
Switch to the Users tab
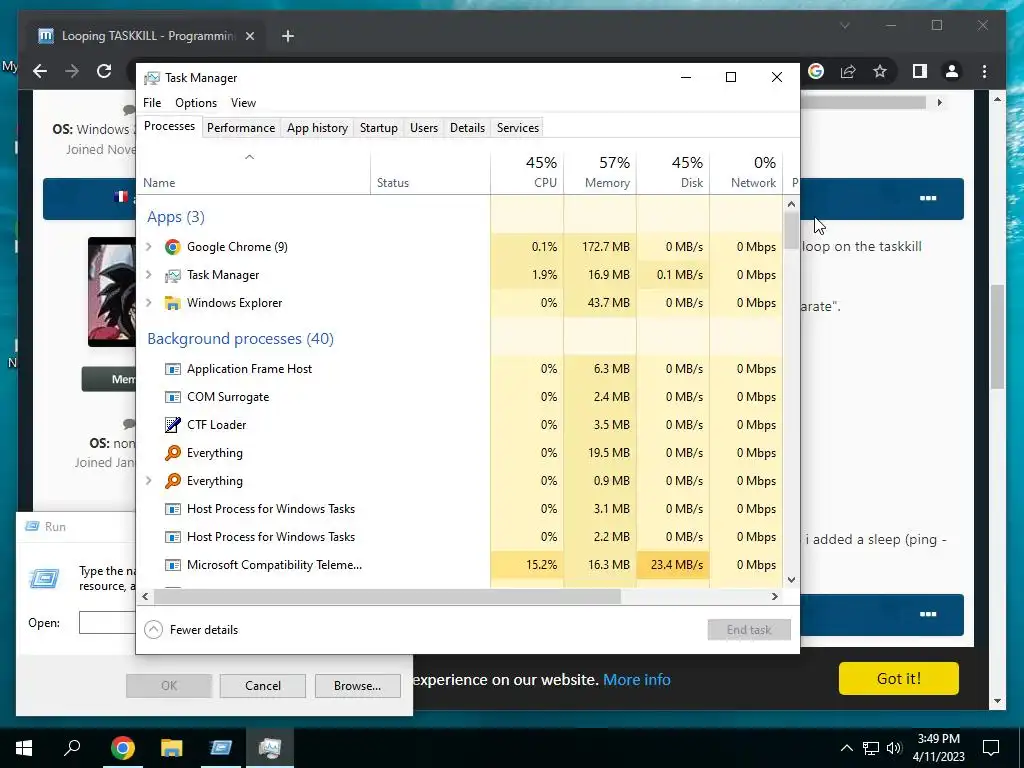[424, 128]
